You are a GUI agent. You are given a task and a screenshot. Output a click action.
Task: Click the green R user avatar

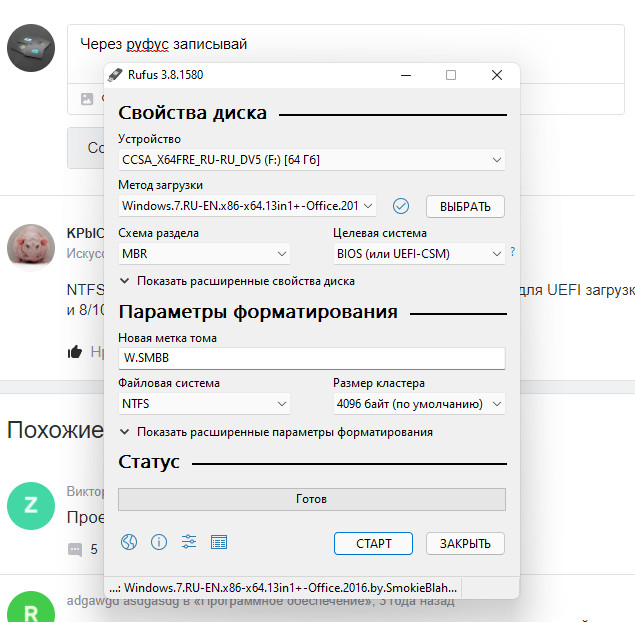[31, 607]
